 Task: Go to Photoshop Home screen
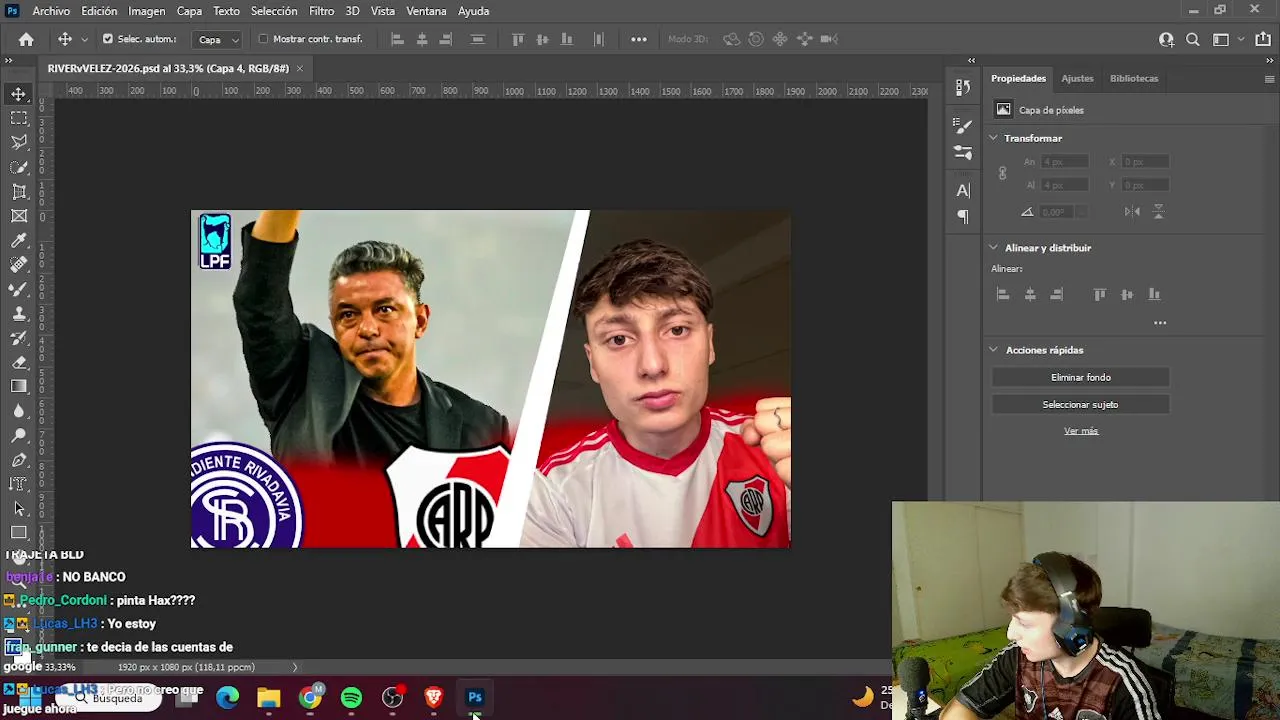pos(26,39)
